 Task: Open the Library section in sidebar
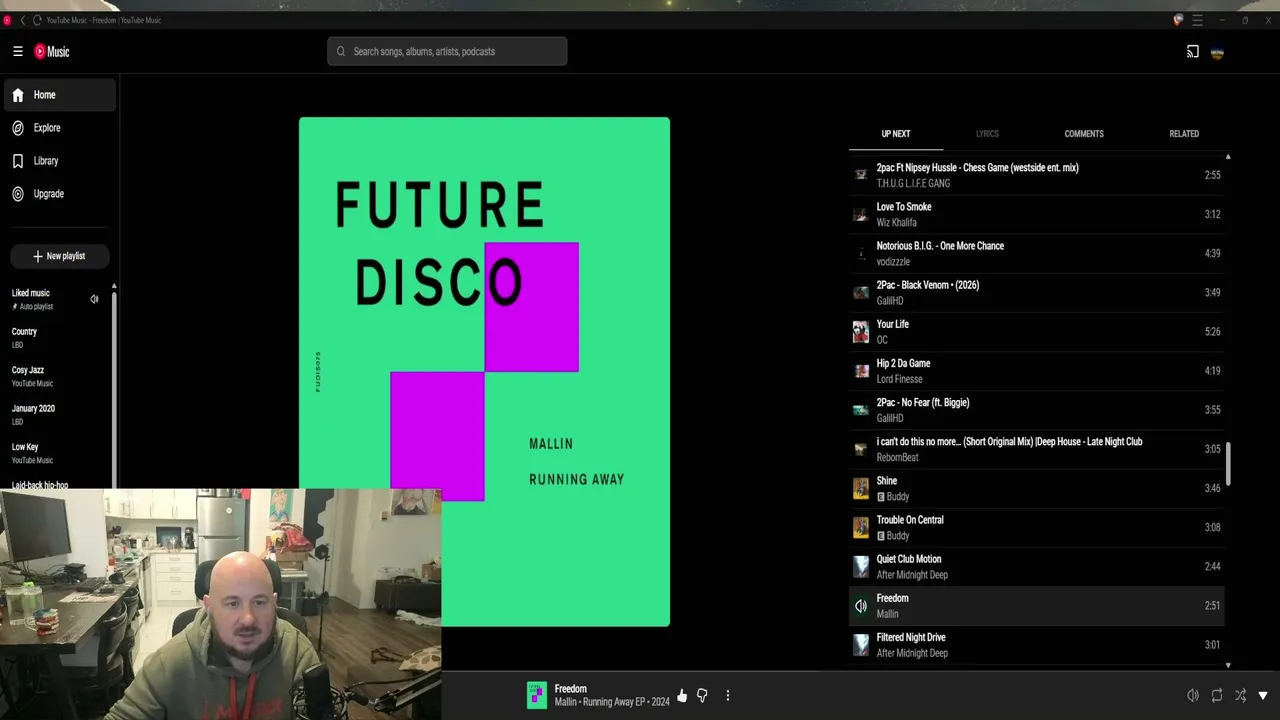[x=58, y=161]
